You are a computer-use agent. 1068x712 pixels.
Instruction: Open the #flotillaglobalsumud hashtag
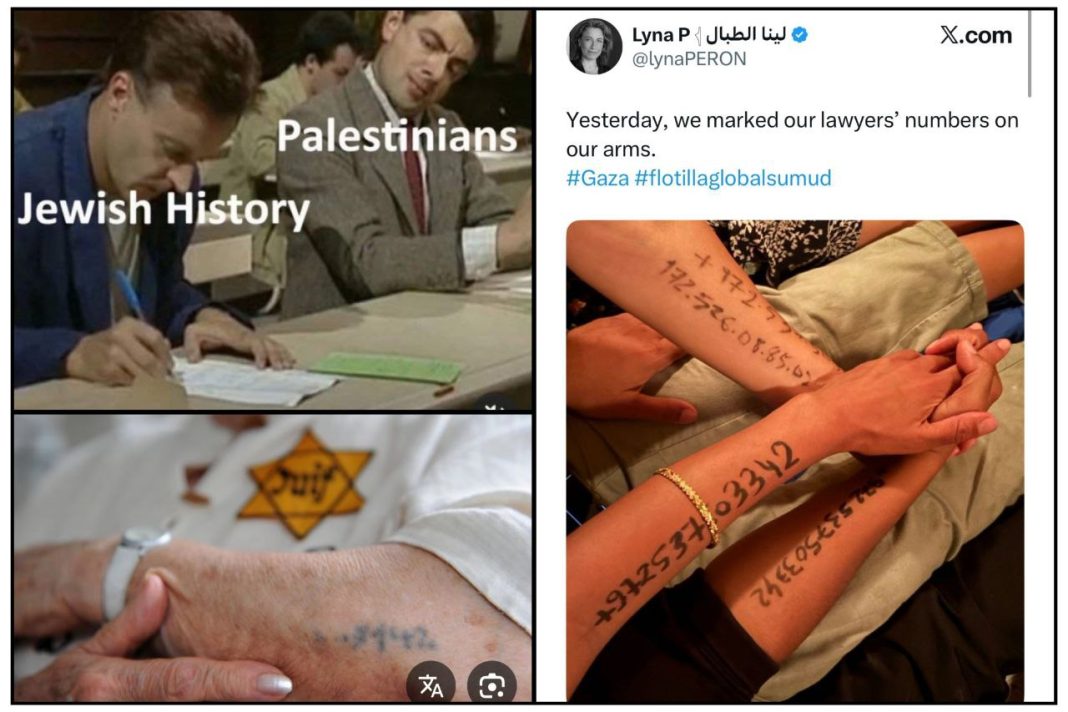click(733, 178)
